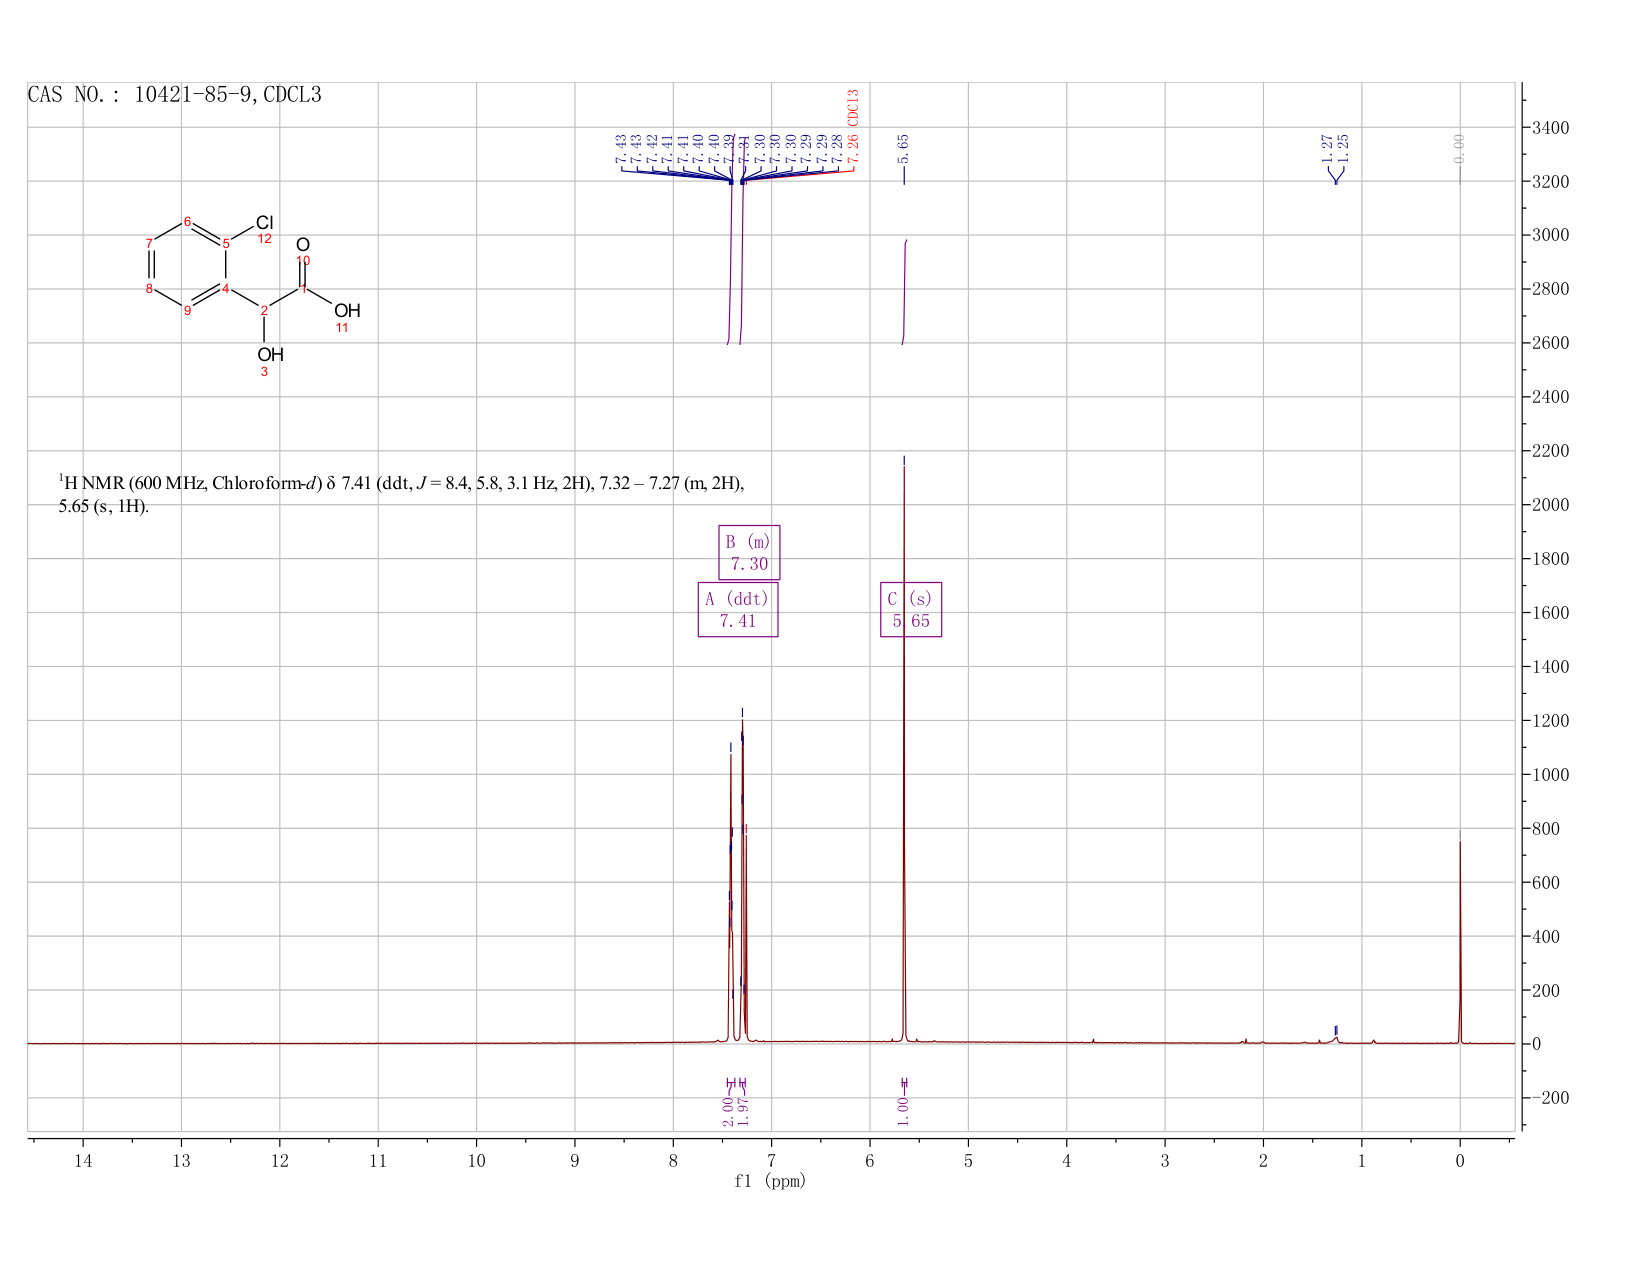Viewport: 1650px width, 1275px height.
Task: Click the 2.00 integral value below baseline
Action: pyautogui.click(x=728, y=1111)
